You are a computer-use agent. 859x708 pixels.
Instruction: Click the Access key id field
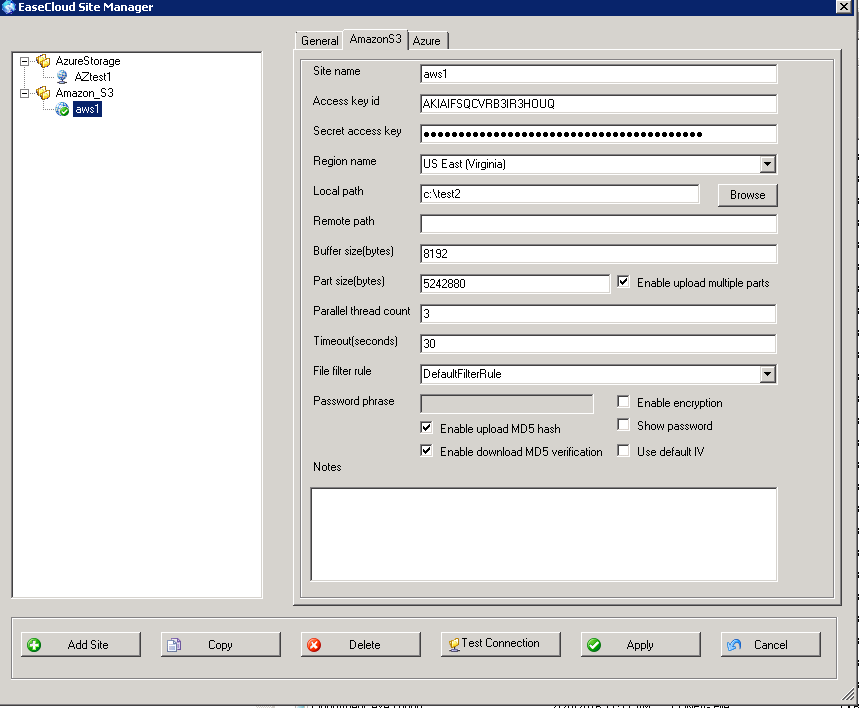point(598,104)
